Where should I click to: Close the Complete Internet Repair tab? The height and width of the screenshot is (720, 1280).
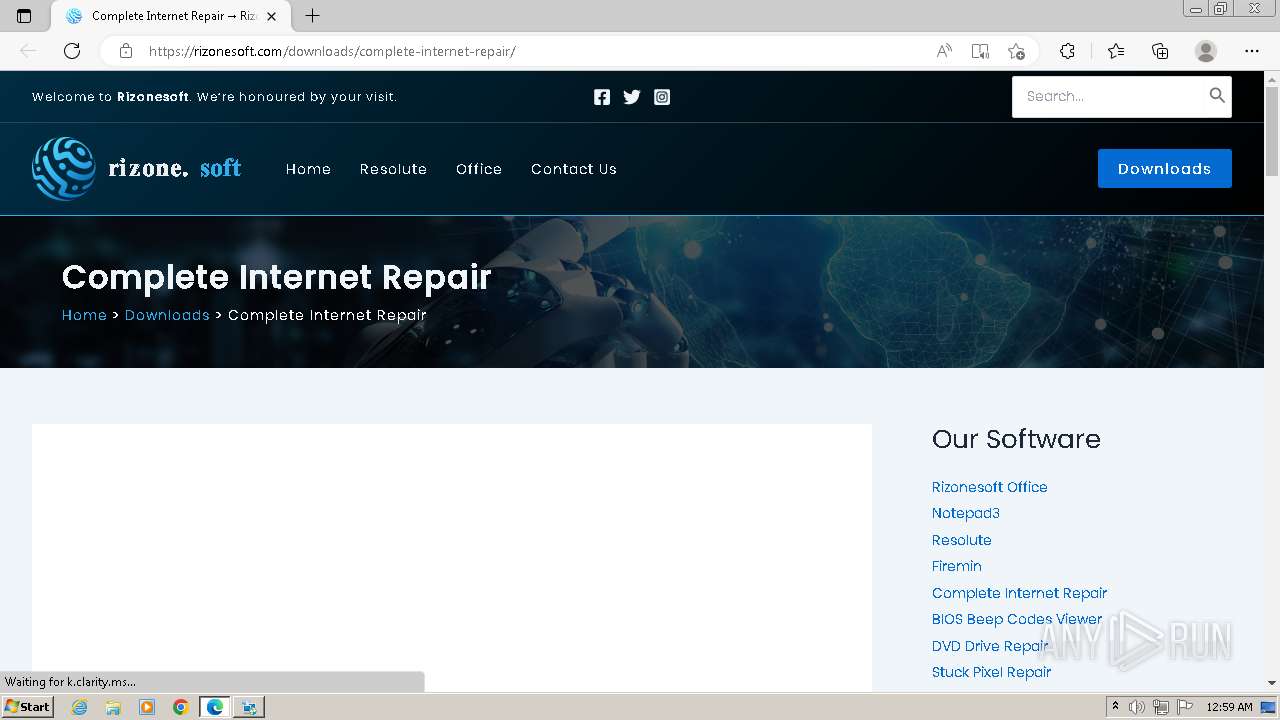tap(271, 16)
